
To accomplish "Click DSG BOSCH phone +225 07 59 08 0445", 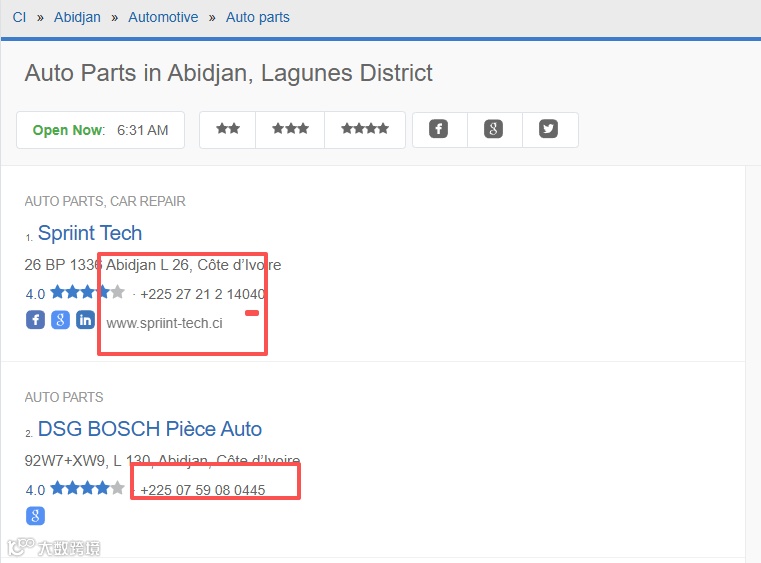I will coord(202,490).
